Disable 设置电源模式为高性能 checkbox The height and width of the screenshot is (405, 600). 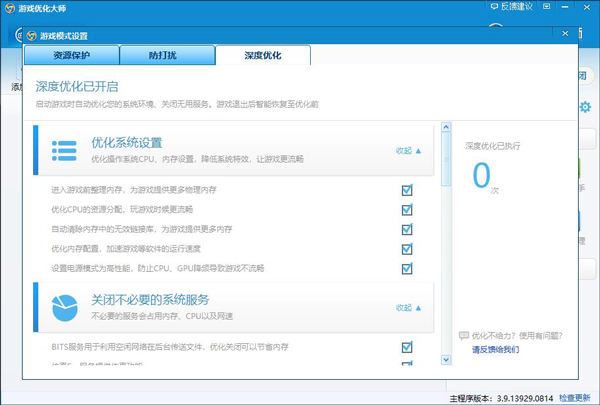point(407,268)
